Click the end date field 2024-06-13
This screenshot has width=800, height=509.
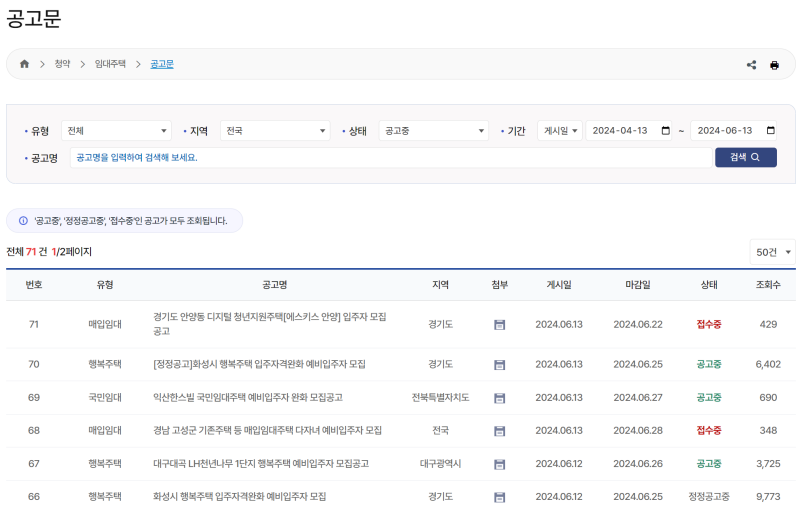(x=734, y=131)
